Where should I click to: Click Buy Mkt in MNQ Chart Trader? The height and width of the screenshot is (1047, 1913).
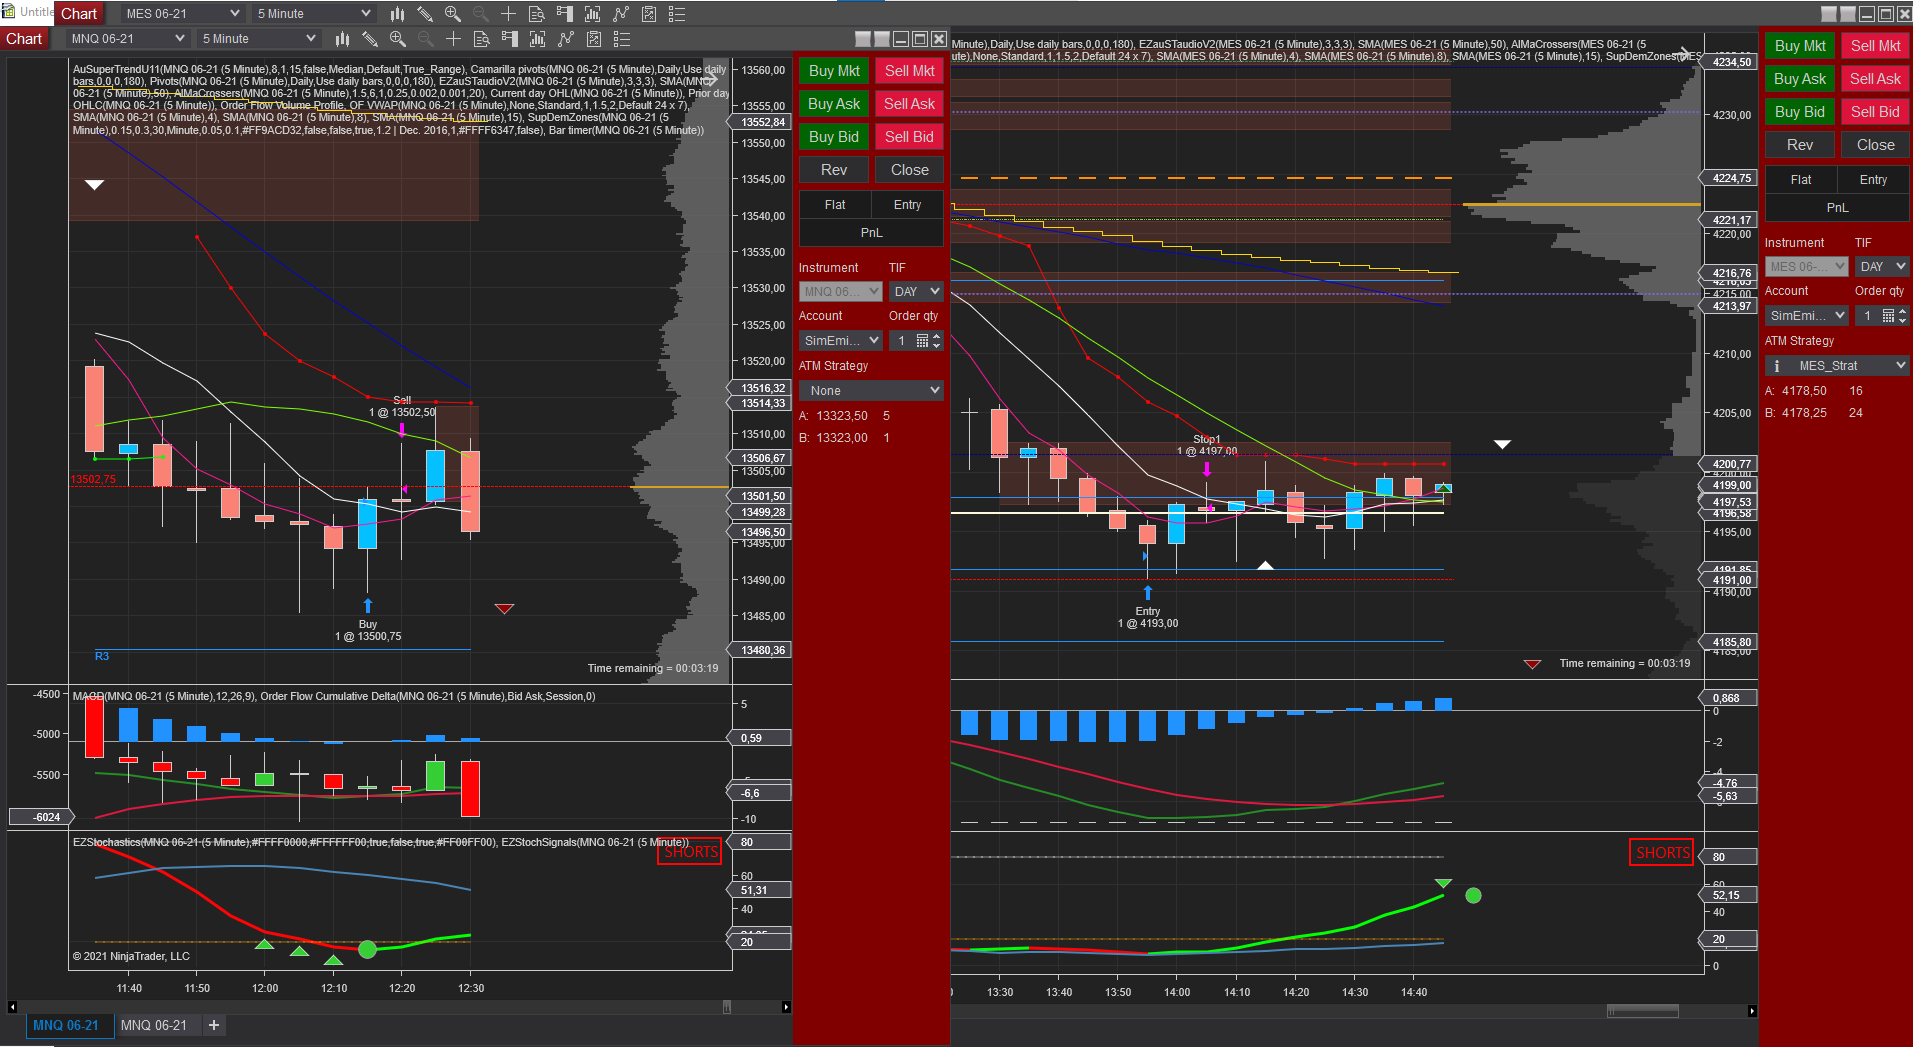click(834, 71)
